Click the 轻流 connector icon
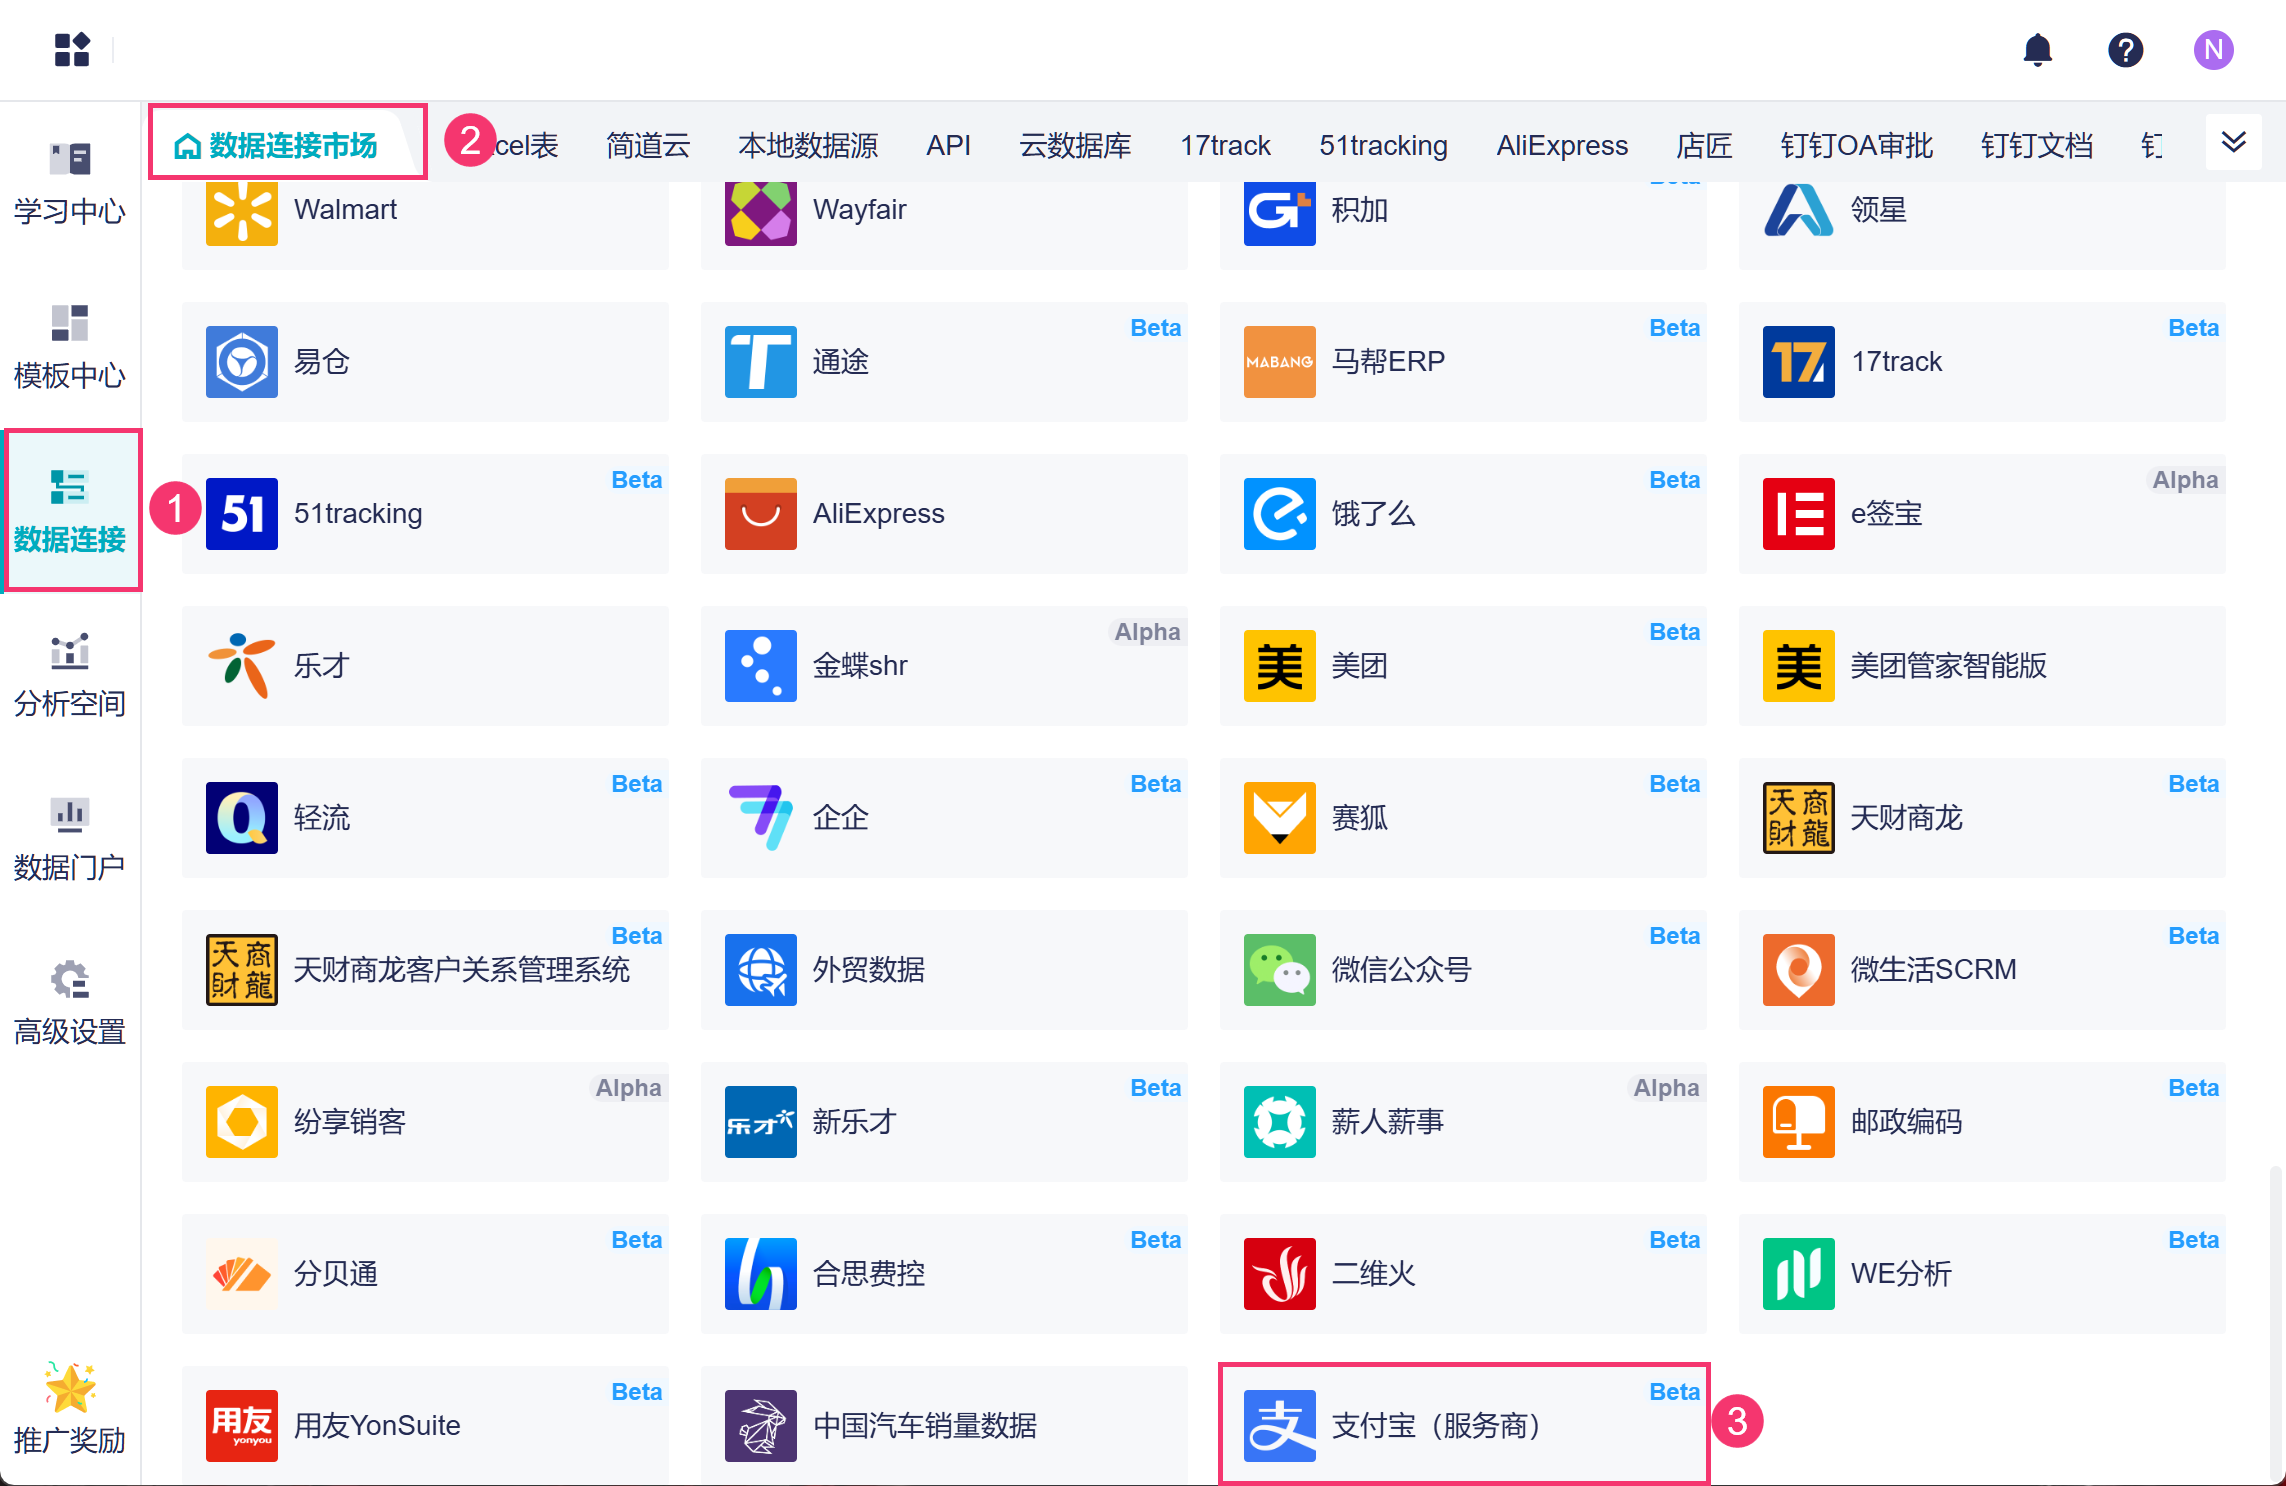2286x1486 pixels. 242,818
